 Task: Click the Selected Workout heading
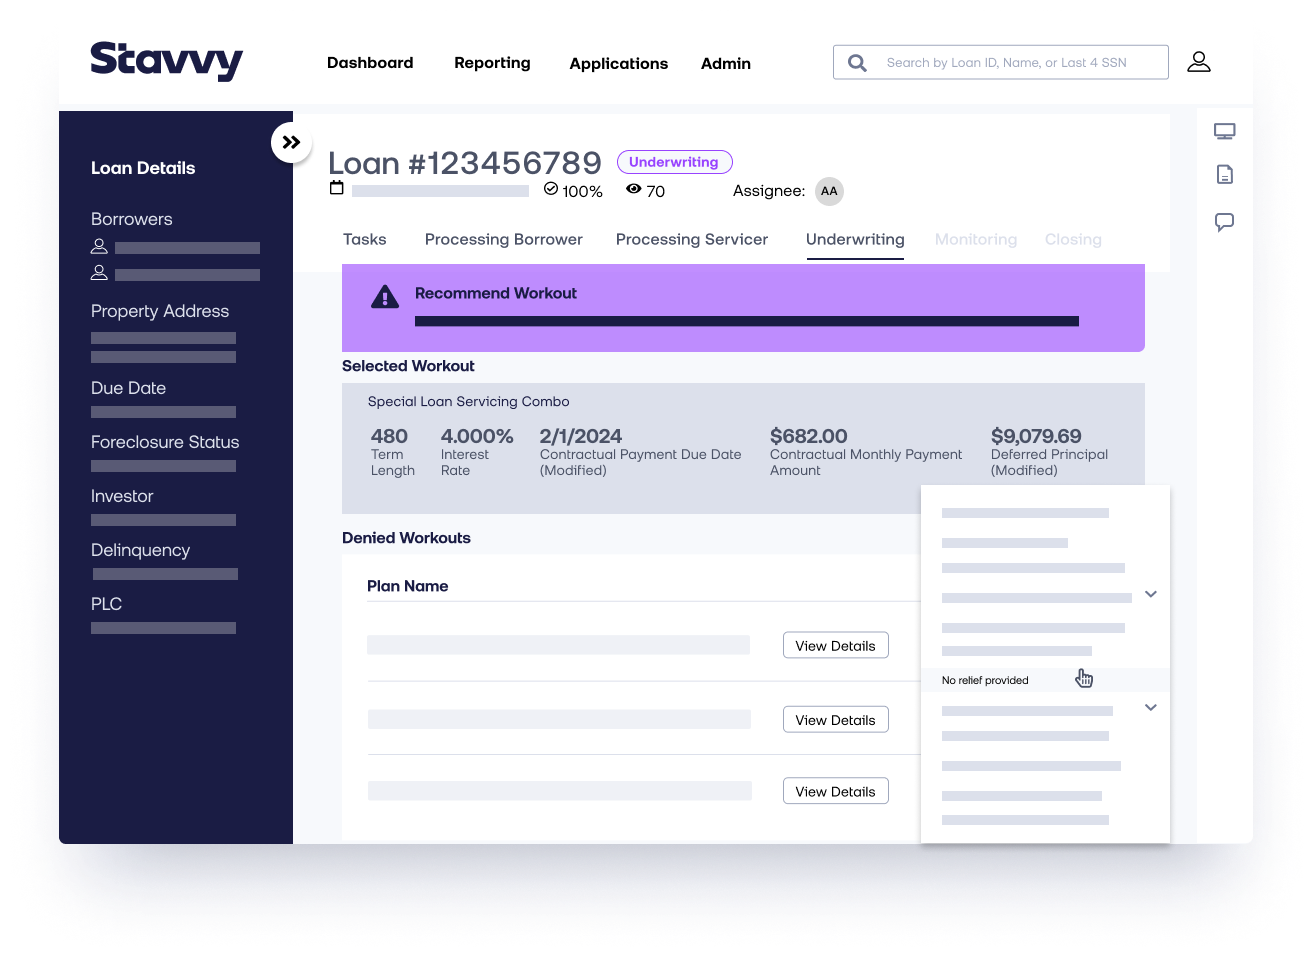click(408, 366)
